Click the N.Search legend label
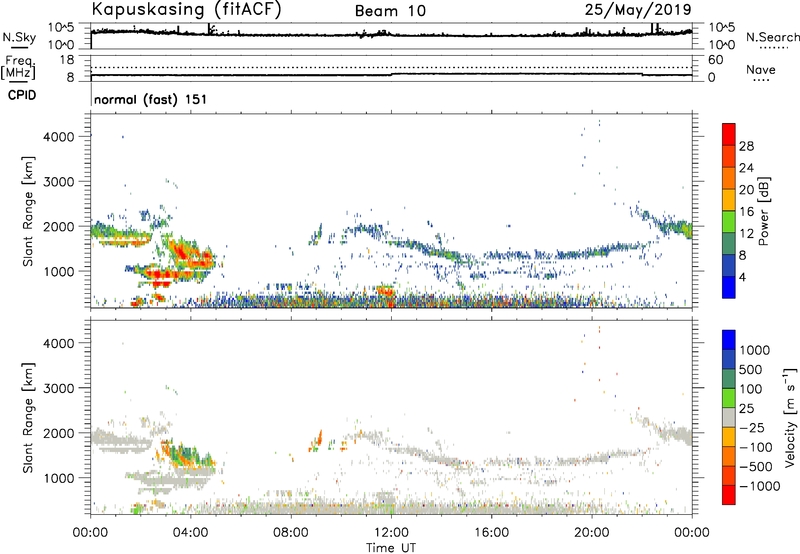The height and width of the screenshot is (554, 800). point(772,37)
